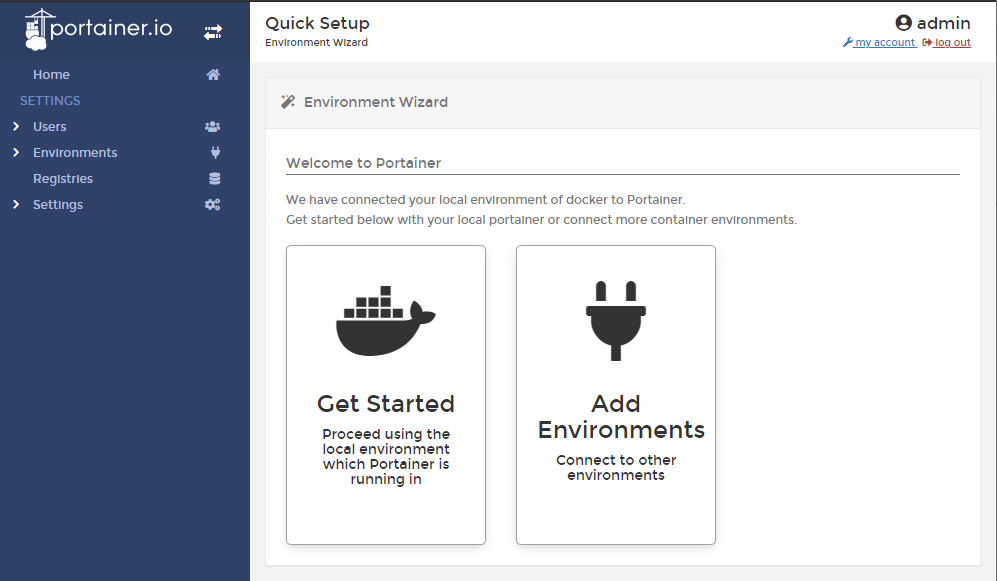
Task: Click the Environments plug icon in sidebar
Action: point(216,153)
